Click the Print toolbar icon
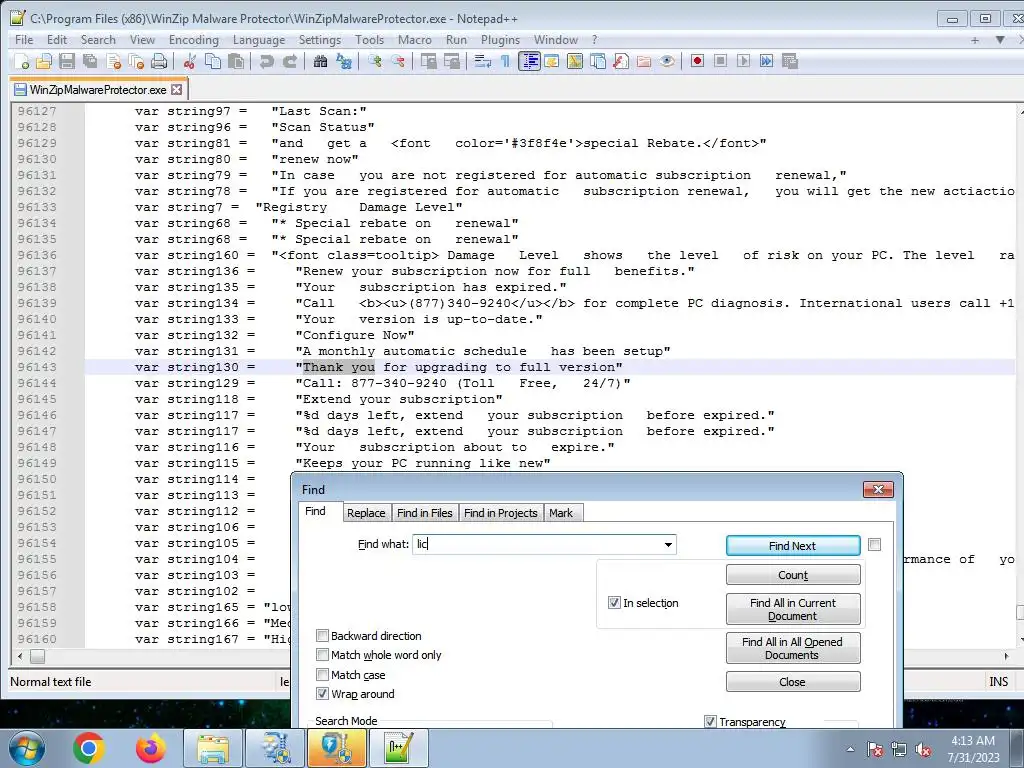The width and height of the screenshot is (1024, 768). click(x=159, y=61)
